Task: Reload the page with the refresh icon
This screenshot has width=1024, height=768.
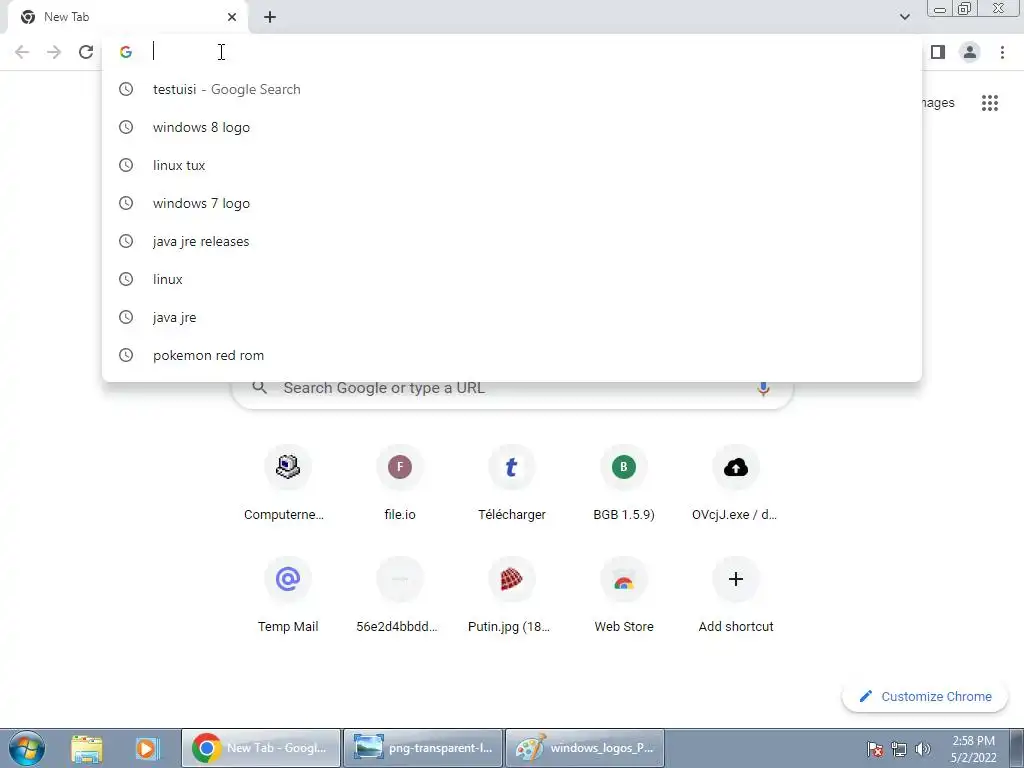Action: pos(86,52)
